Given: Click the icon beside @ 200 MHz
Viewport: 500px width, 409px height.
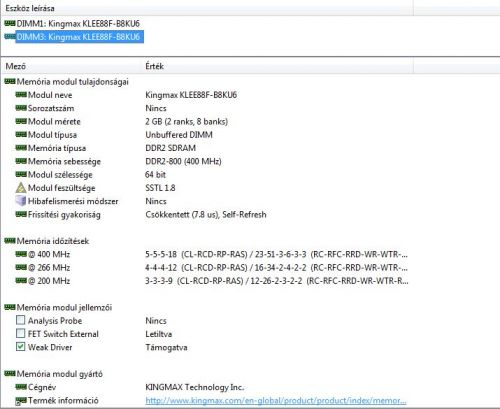Looking at the screenshot, I should (x=21, y=281).
